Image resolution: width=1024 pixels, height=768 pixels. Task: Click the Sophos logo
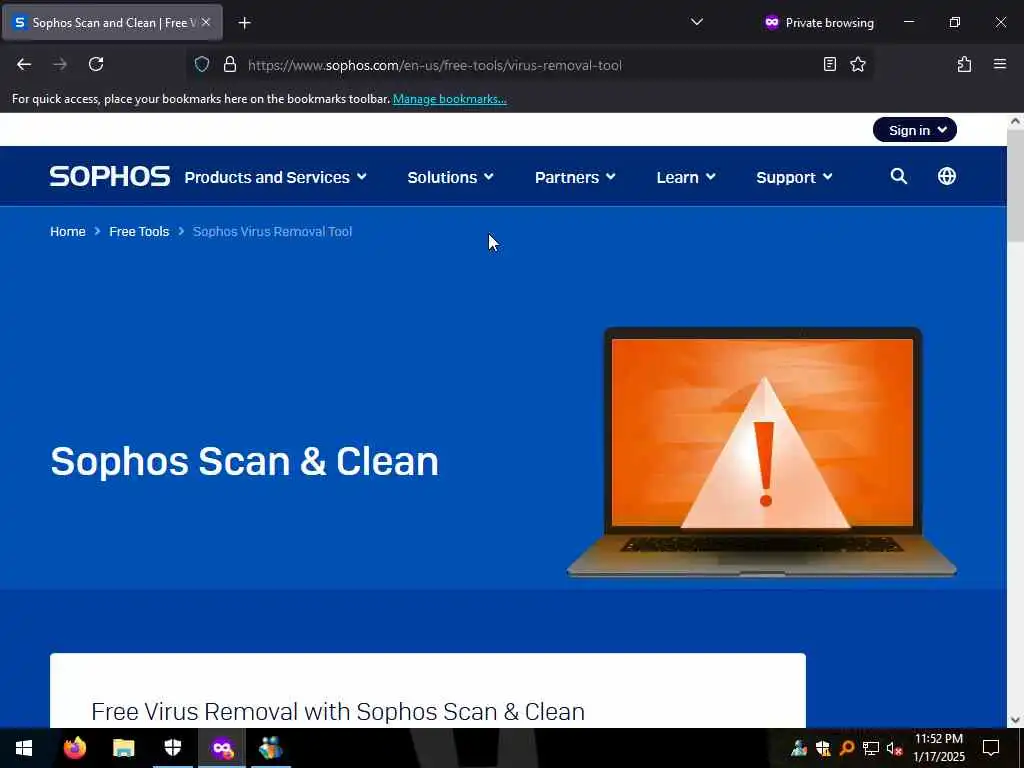[x=110, y=177]
